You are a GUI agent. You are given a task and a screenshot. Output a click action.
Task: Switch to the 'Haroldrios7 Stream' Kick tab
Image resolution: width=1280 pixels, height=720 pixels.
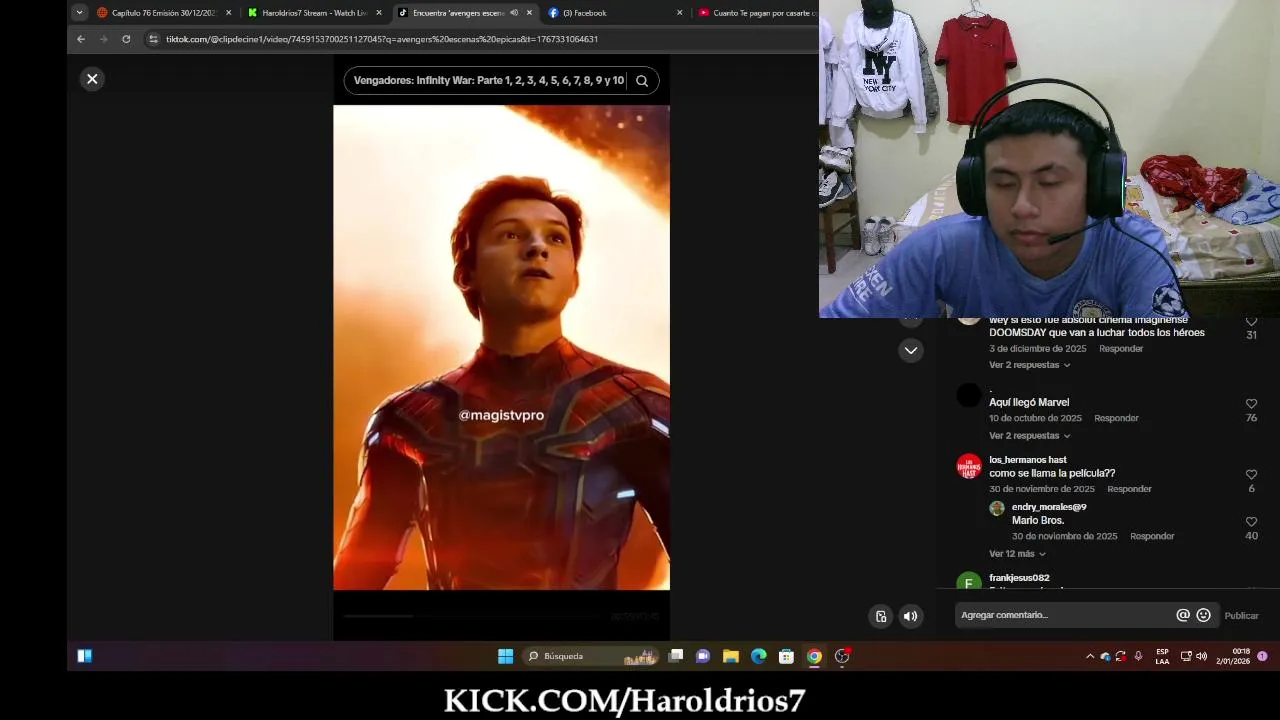coord(314,13)
